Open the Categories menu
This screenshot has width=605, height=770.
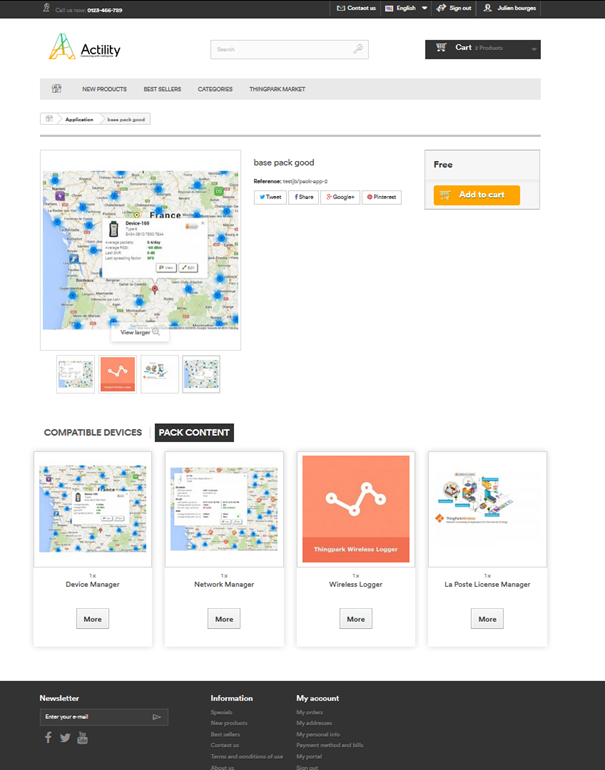[215, 89]
